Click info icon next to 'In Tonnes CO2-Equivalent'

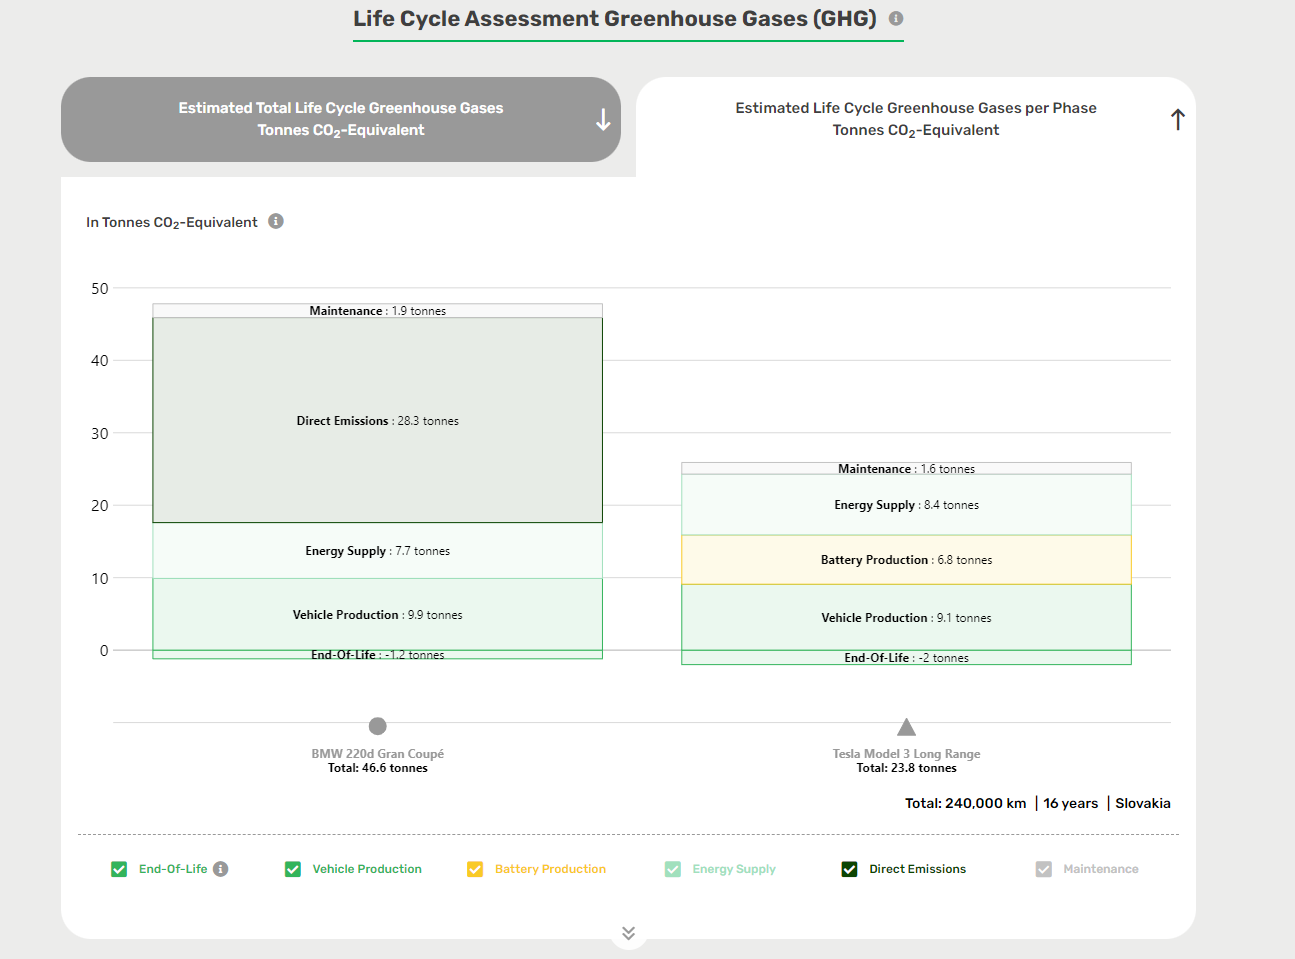(x=276, y=221)
